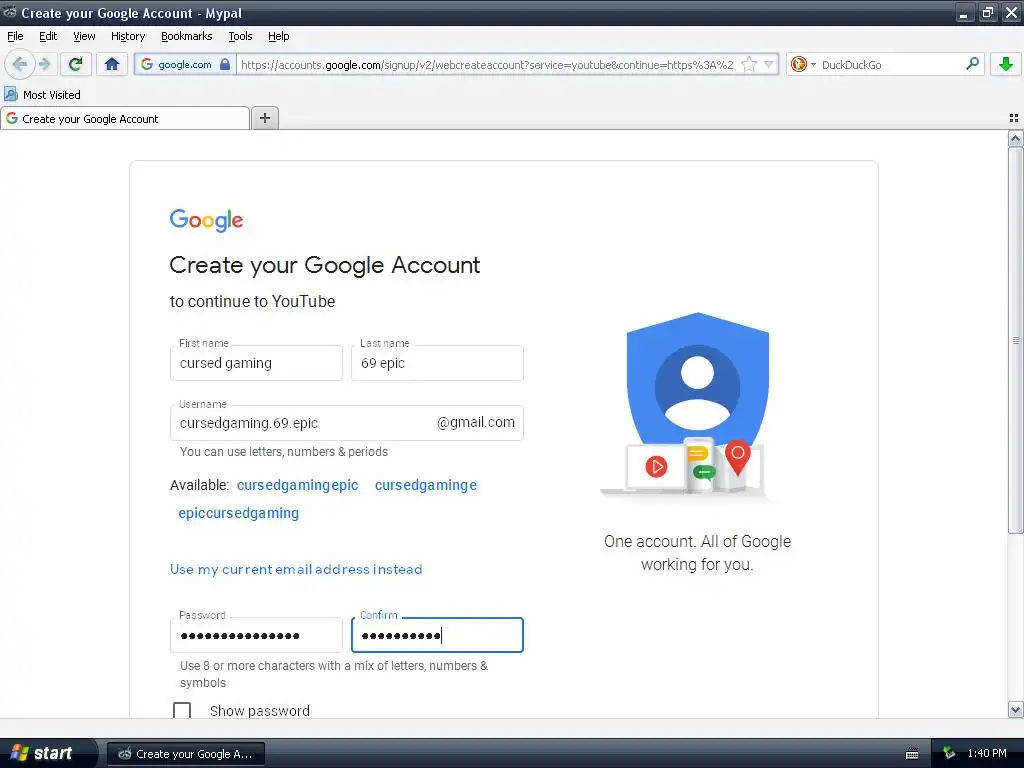The height and width of the screenshot is (768, 1024).
Task: Click the padlock site security icon
Action: [x=225, y=64]
